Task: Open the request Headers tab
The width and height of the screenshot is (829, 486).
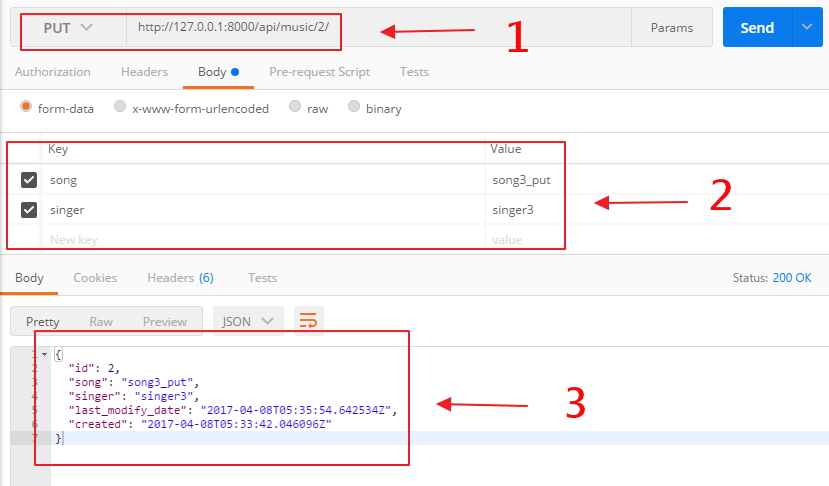Action: [144, 72]
